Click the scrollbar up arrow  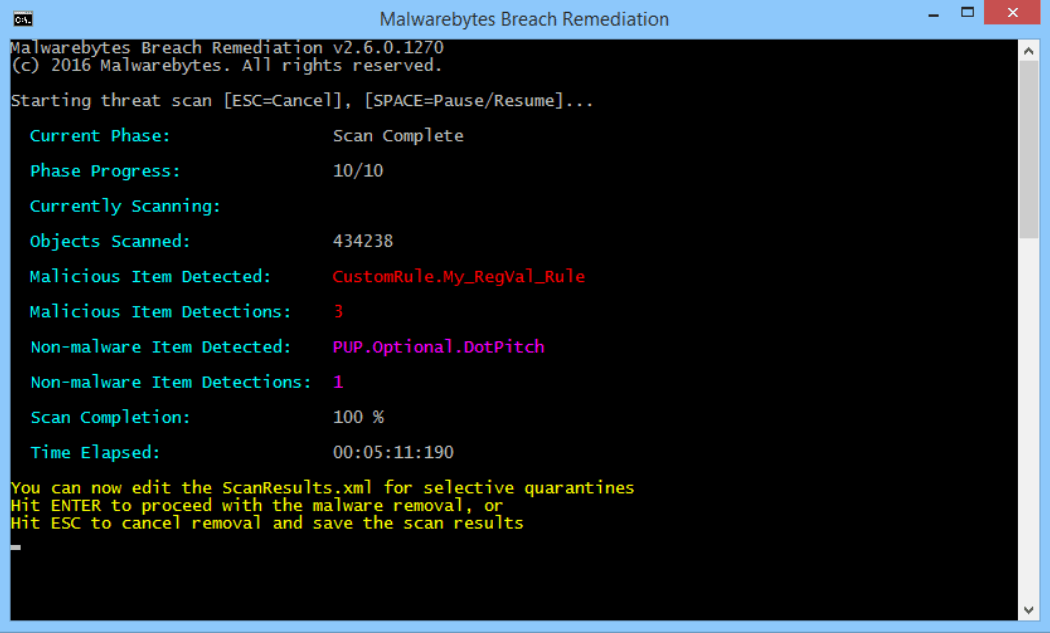(x=1029, y=51)
